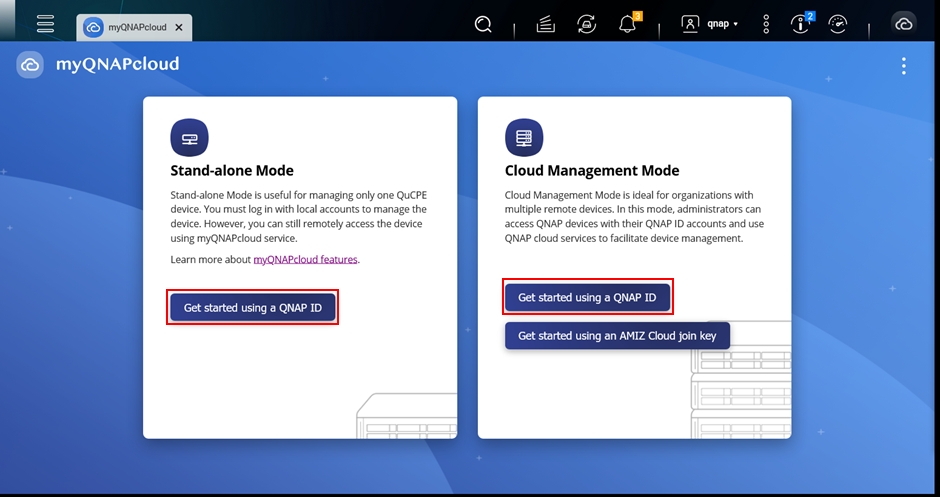Screen dimensions: 940x497
Task: Open the search magnifier in the top bar
Action: [x=483, y=24]
